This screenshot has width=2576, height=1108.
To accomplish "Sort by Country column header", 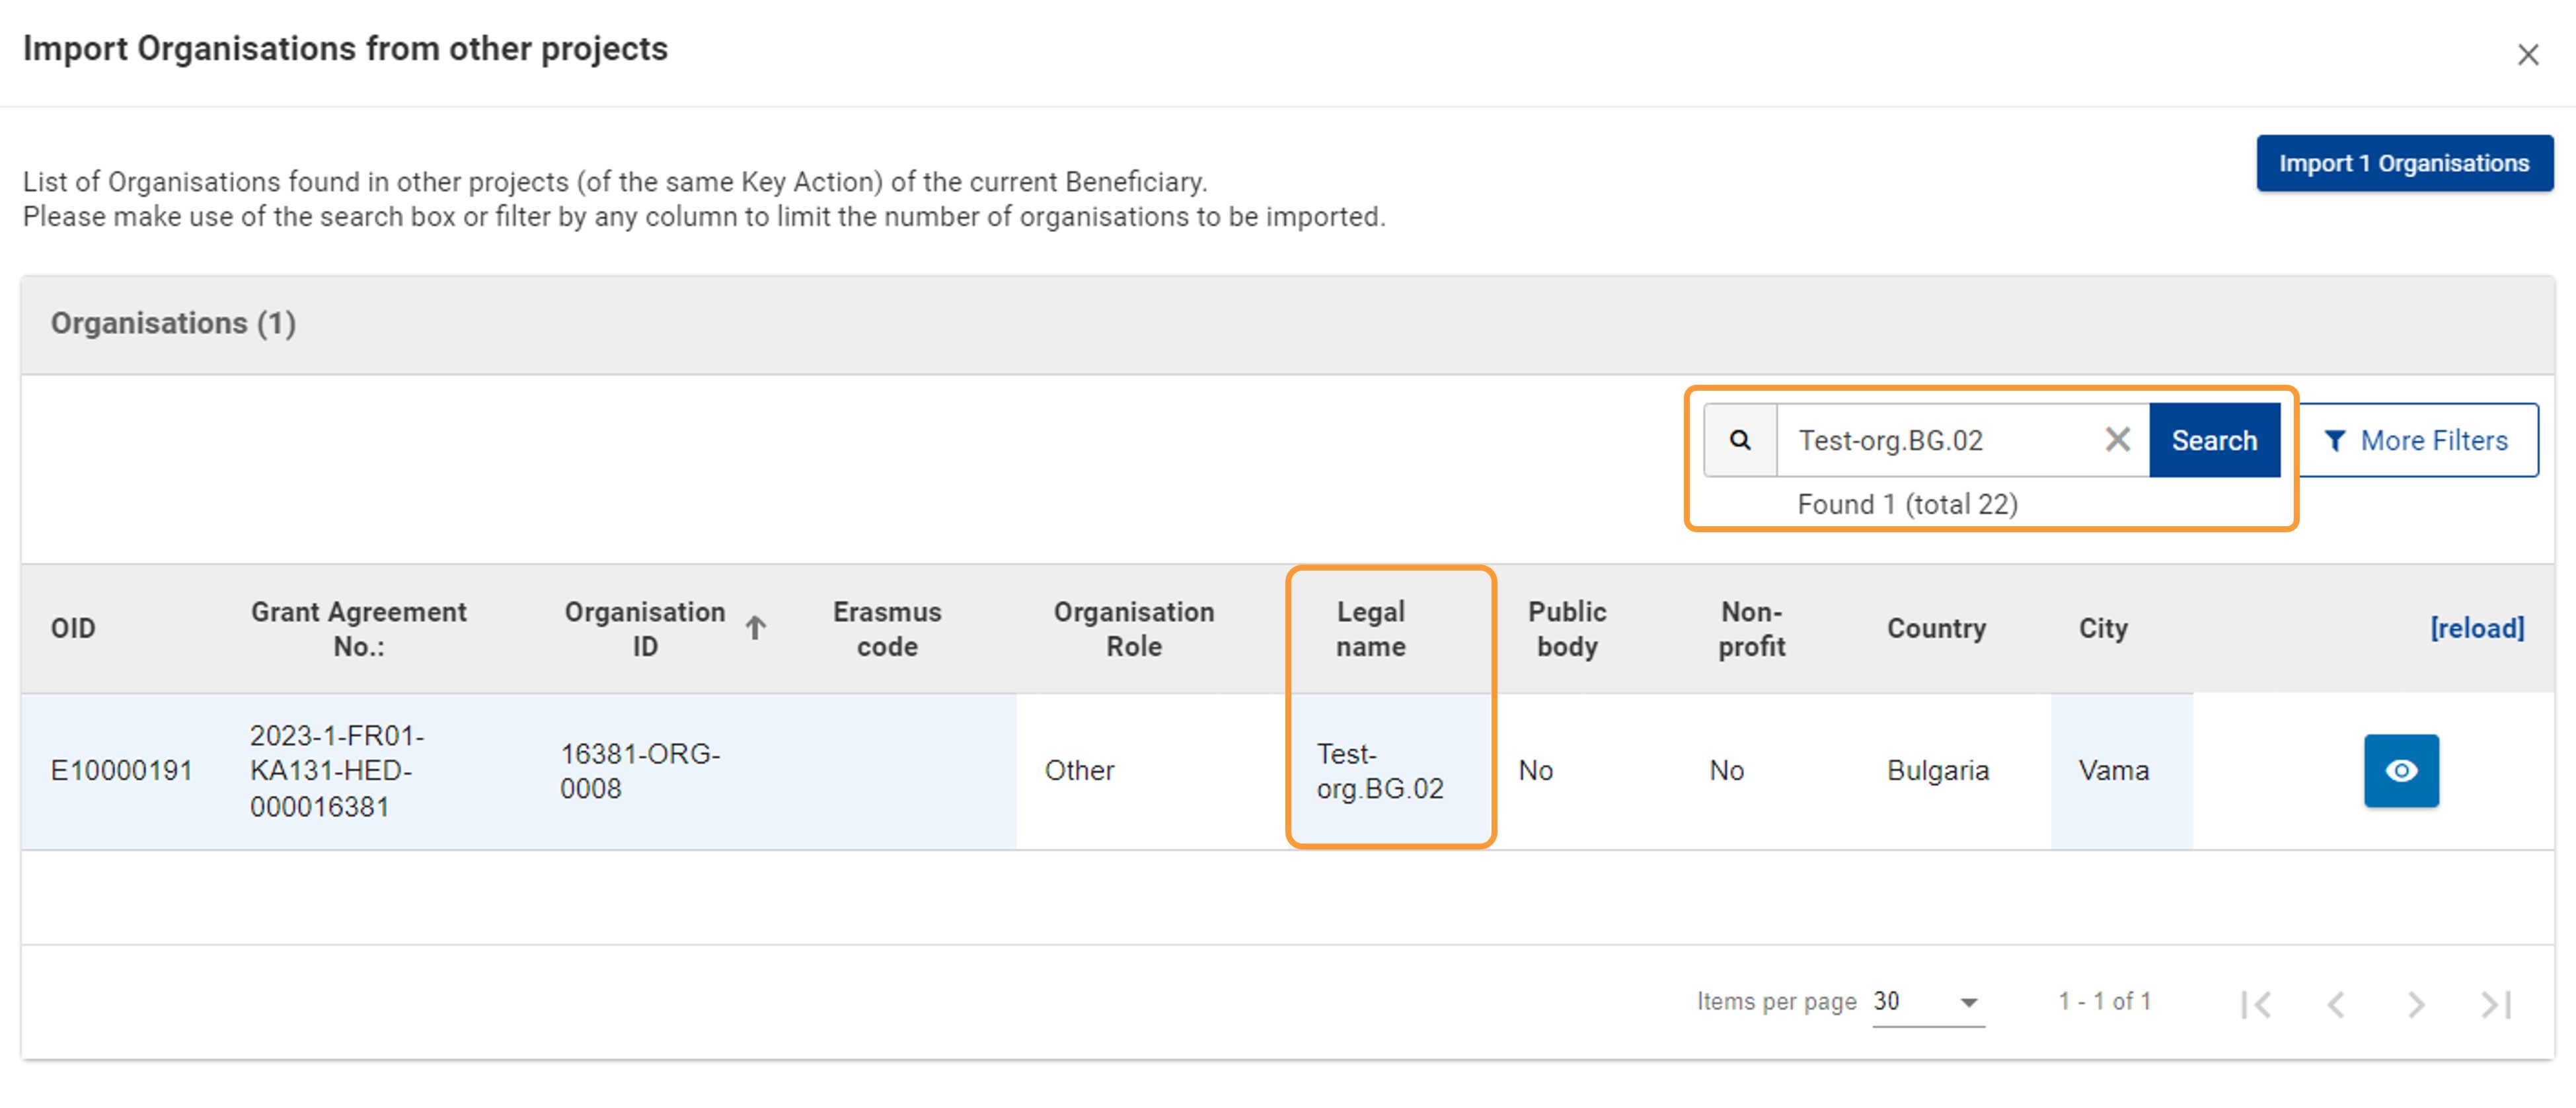I will tap(1936, 628).
